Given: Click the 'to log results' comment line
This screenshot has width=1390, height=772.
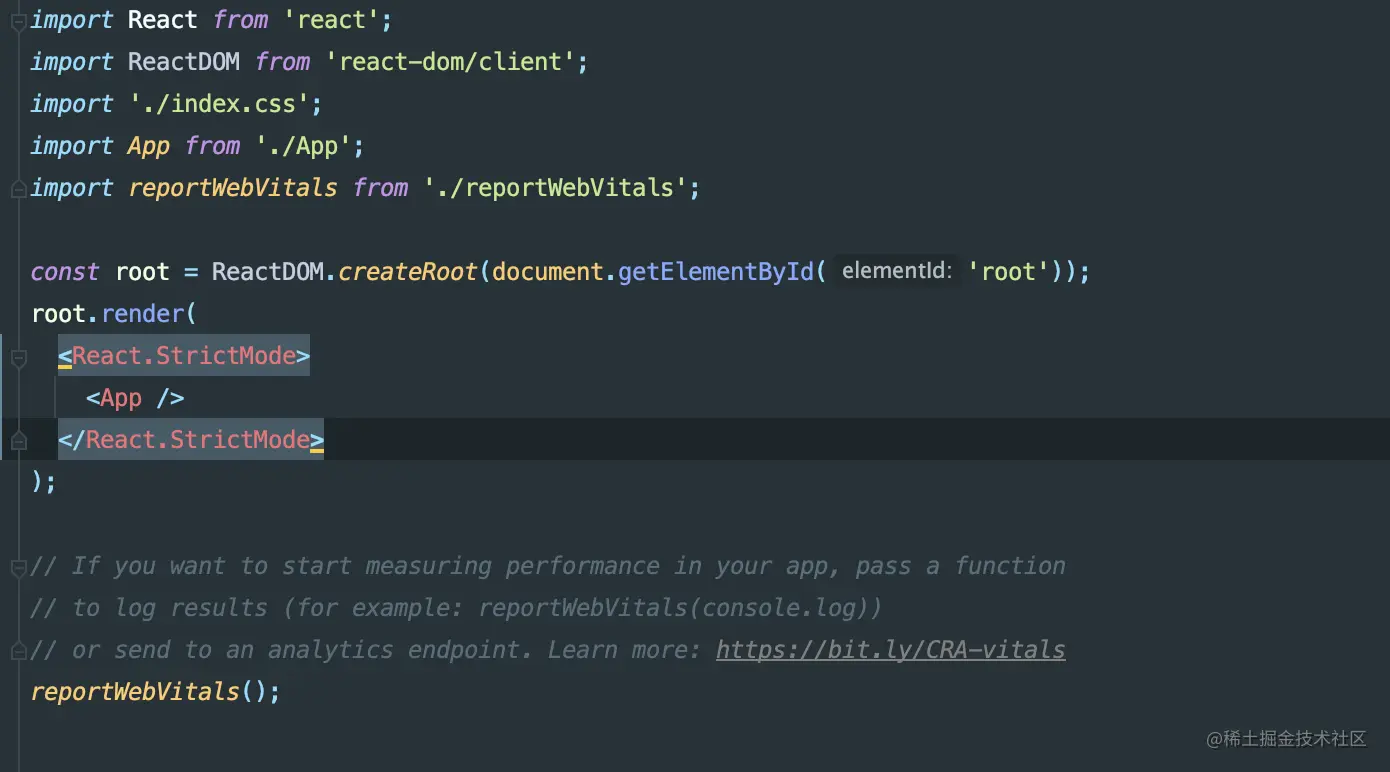Looking at the screenshot, I should (x=457, y=608).
